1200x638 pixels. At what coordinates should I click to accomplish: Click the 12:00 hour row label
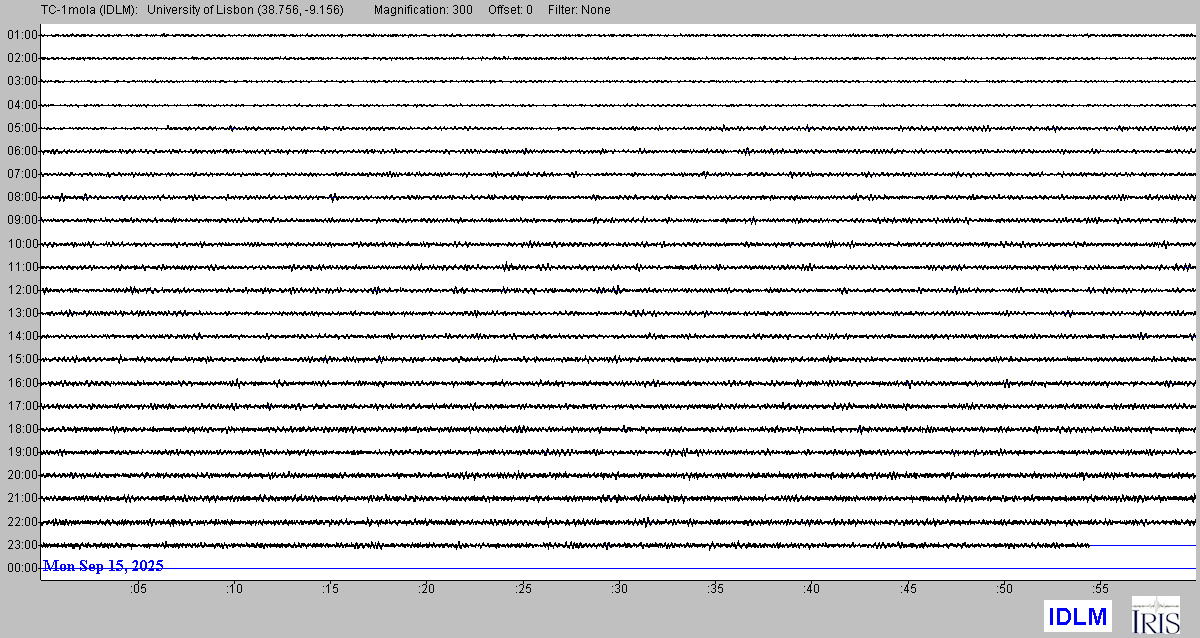[x=21, y=290]
